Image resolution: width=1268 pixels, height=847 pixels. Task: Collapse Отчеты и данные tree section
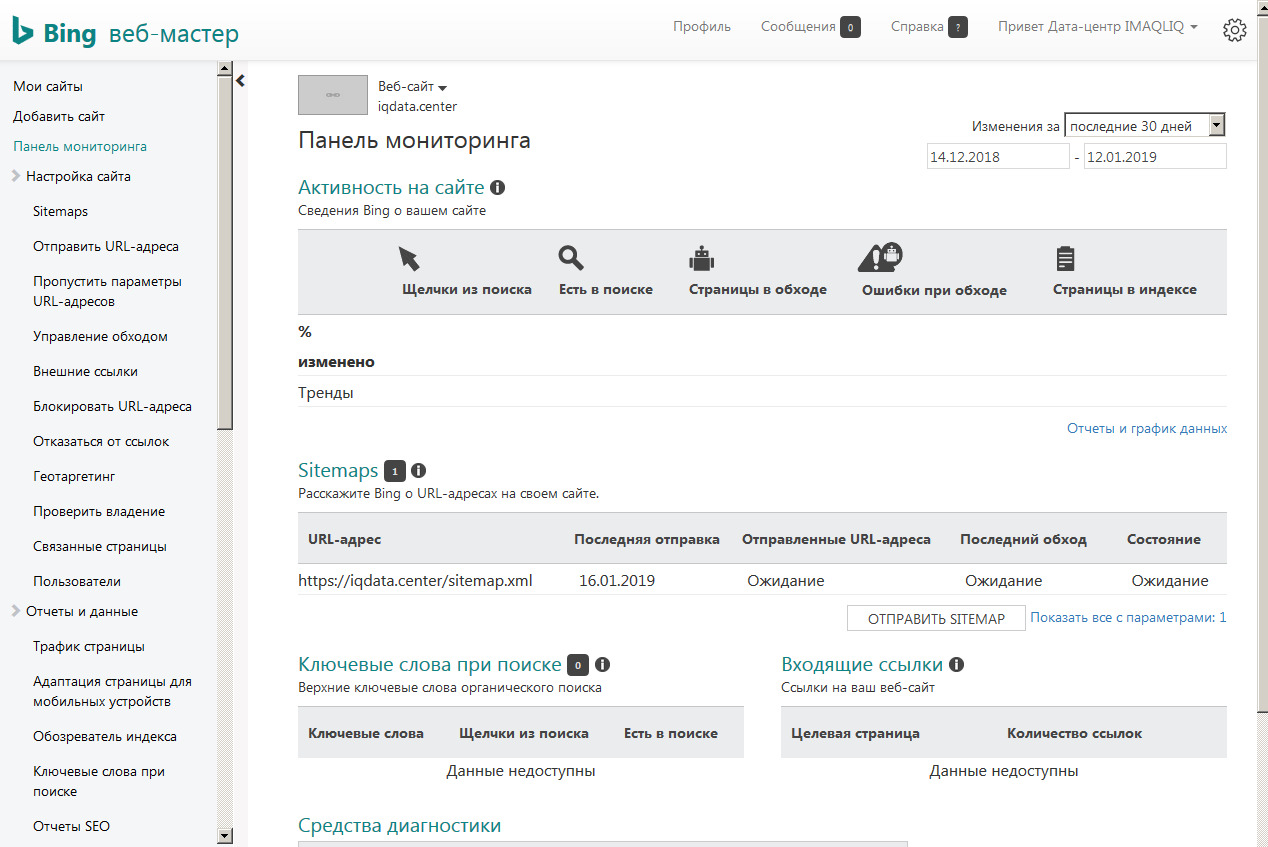(x=16, y=611)
